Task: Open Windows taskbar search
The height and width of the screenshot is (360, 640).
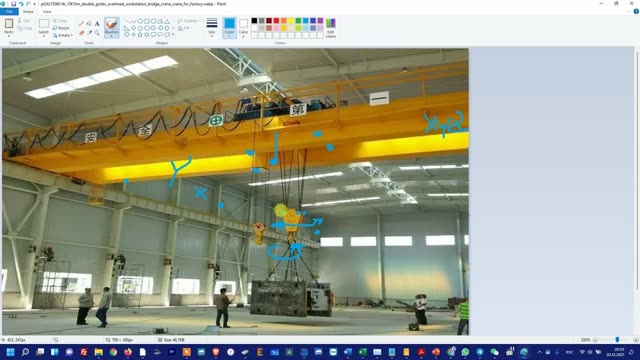Action: coord(25,352)
